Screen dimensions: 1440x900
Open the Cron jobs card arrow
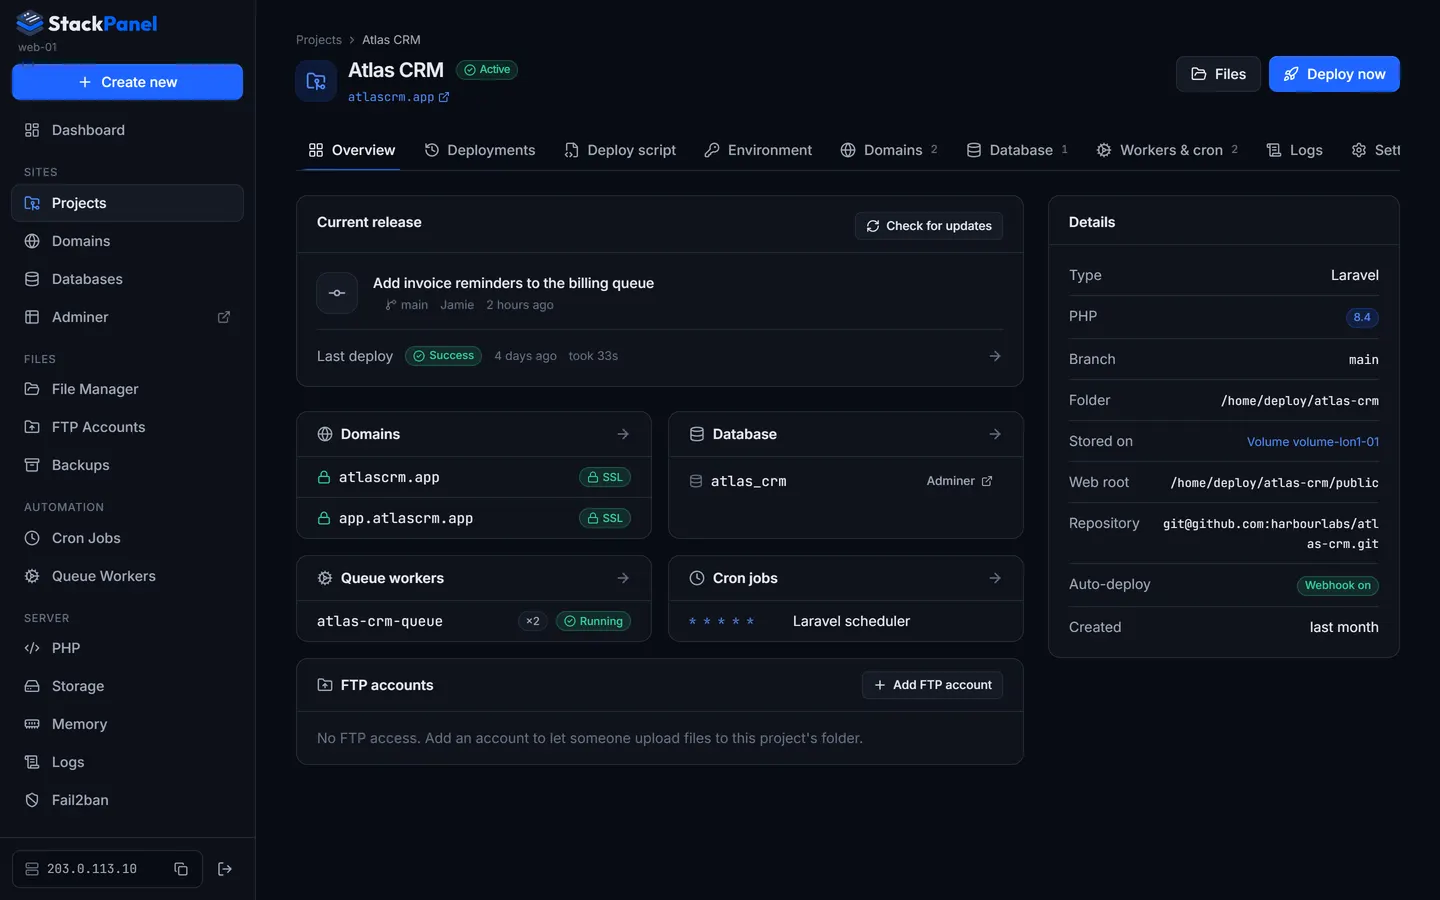pyautogui.click(x=995, y=578)
